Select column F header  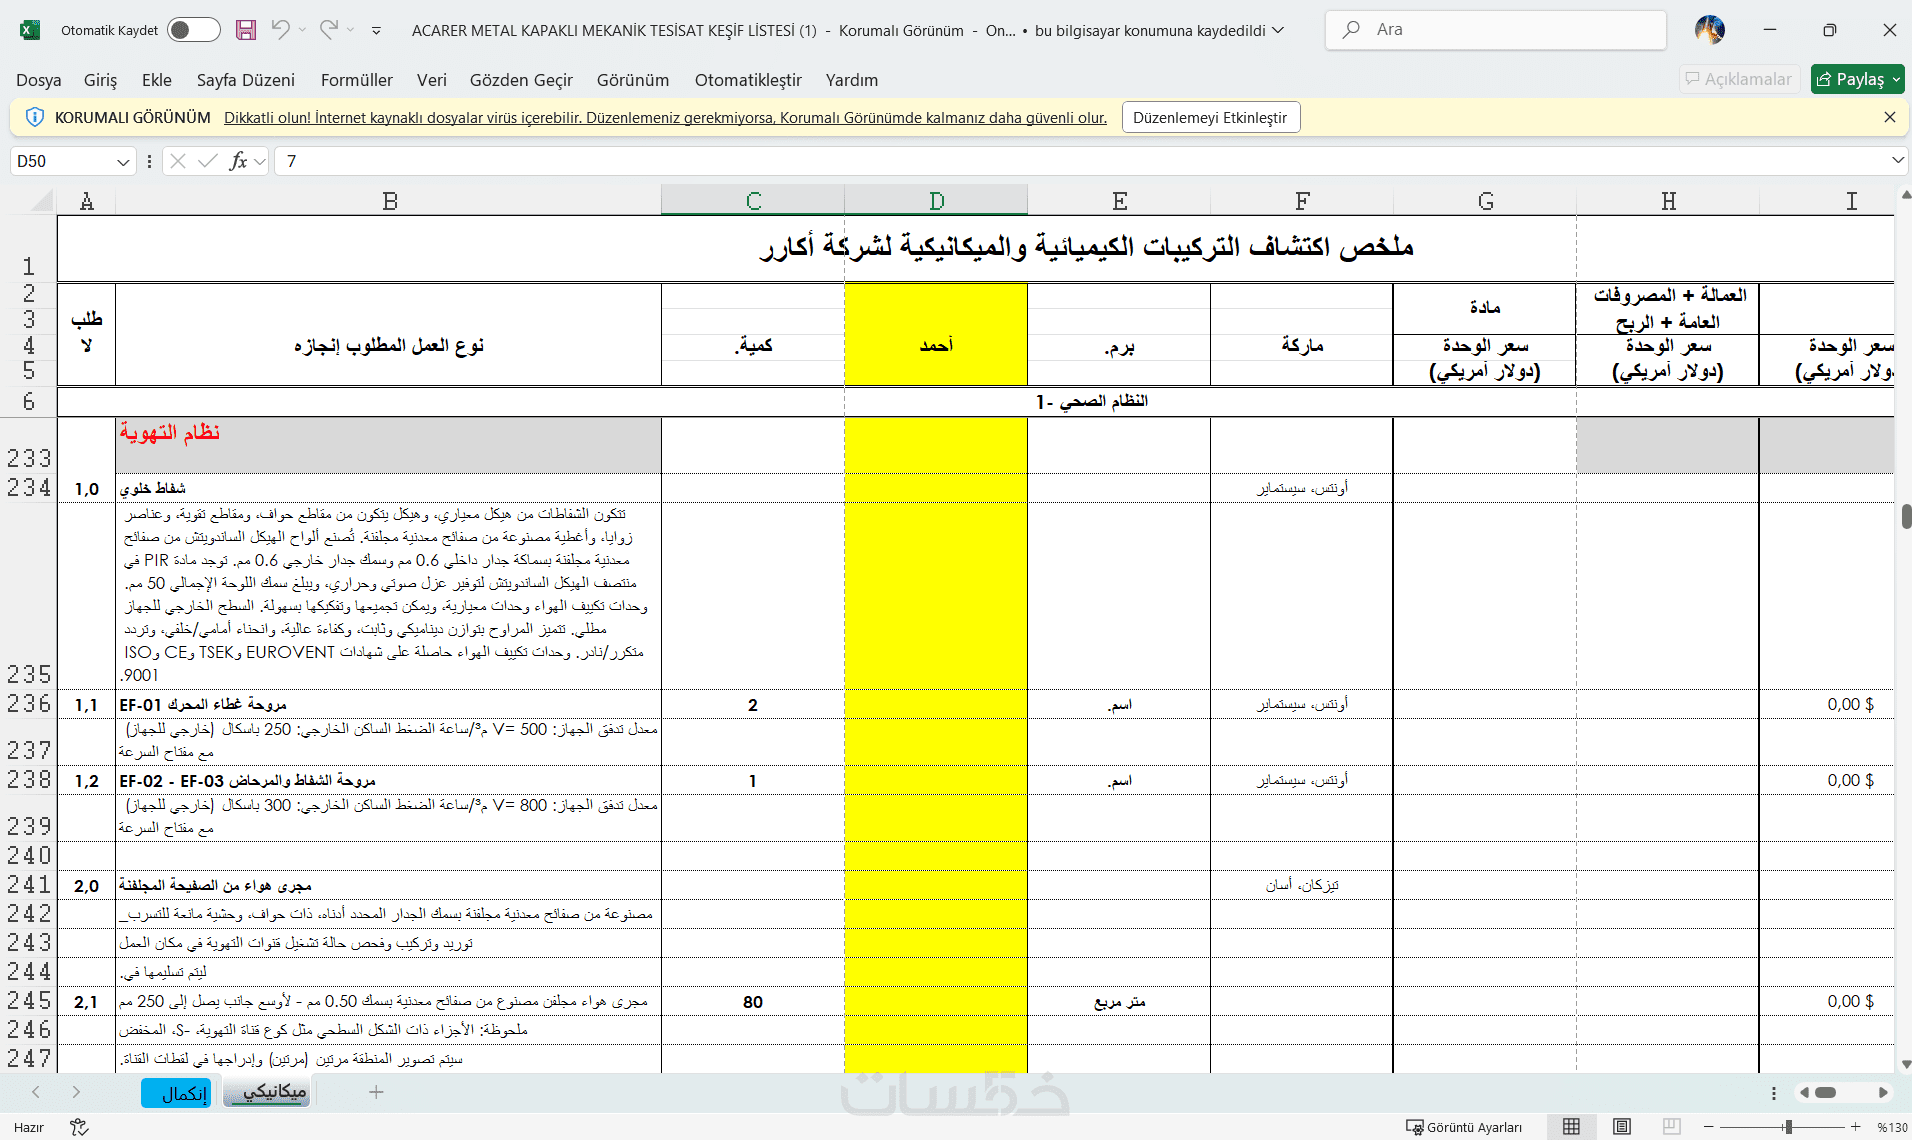[x=1302, y=201]
